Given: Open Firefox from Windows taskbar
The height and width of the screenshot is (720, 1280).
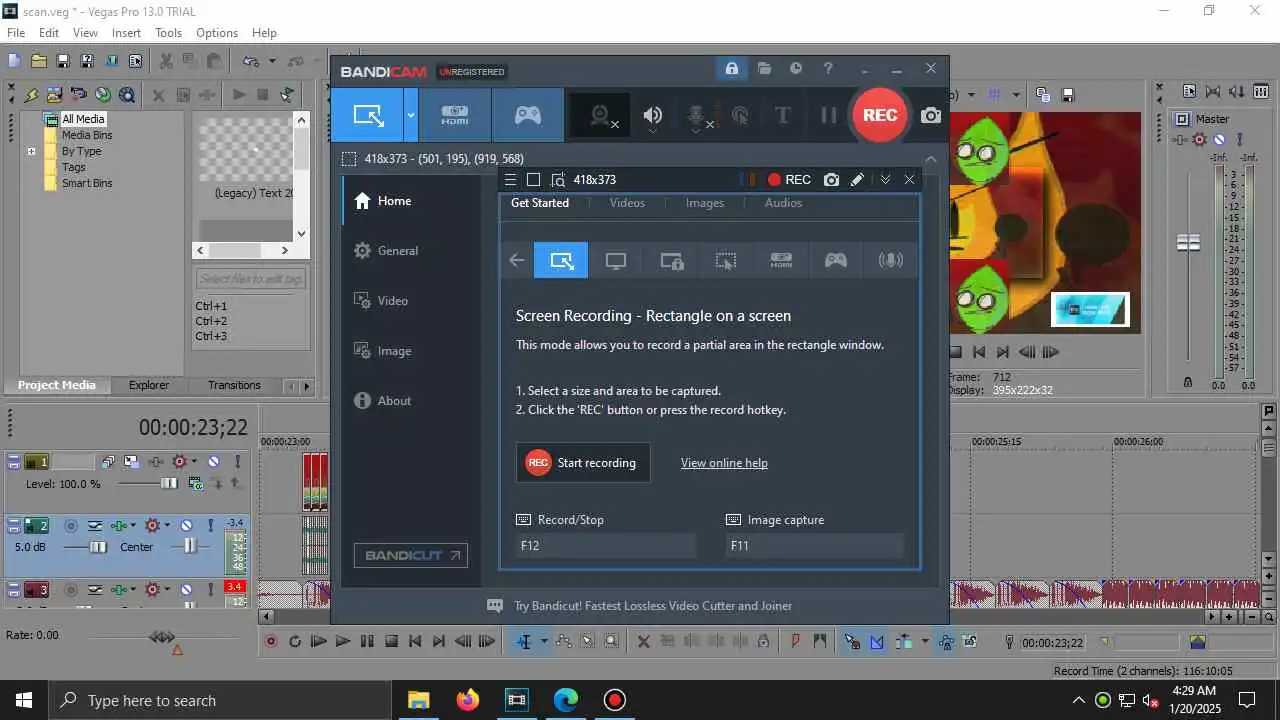Looking at the screenshot, I should coord(467,700).
